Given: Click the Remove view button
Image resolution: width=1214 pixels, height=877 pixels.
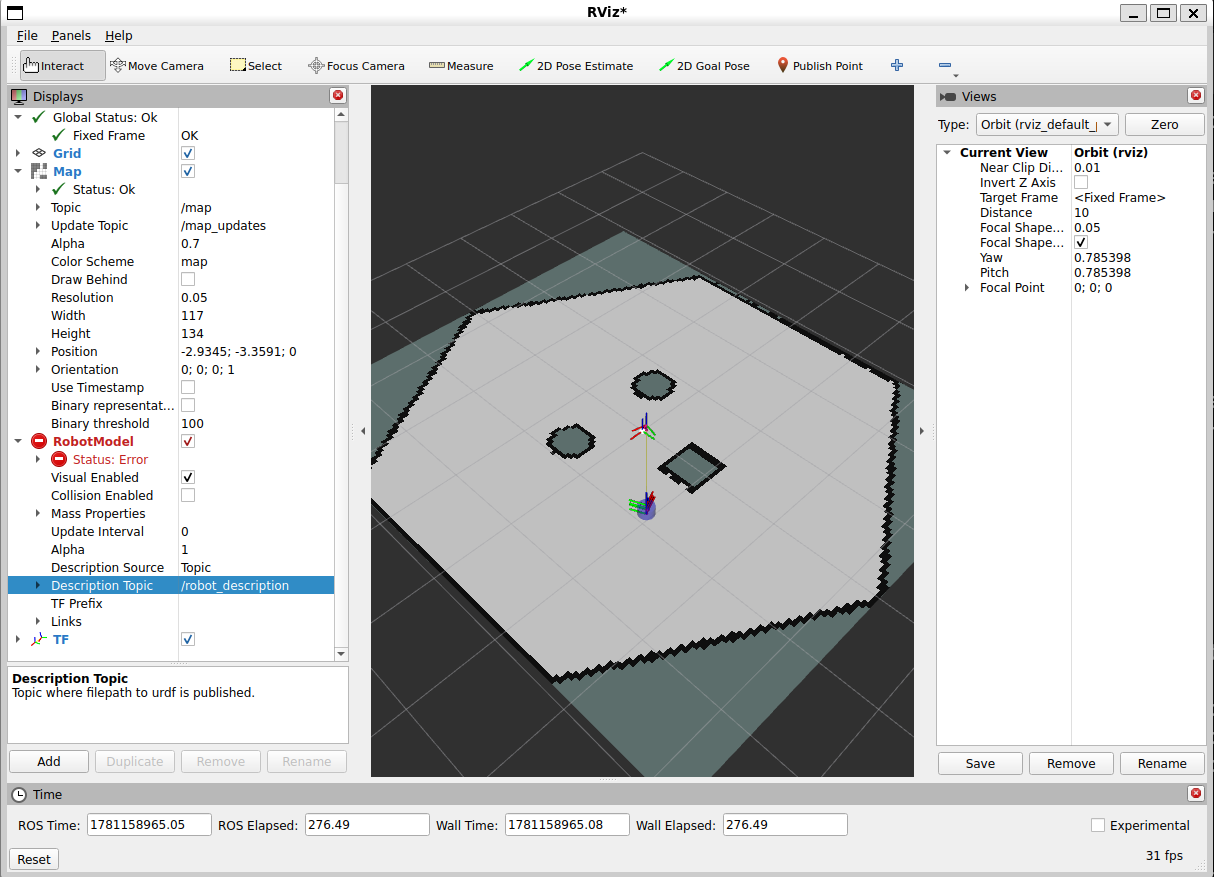Looking at the screenshot, I should coord(1071,763).
